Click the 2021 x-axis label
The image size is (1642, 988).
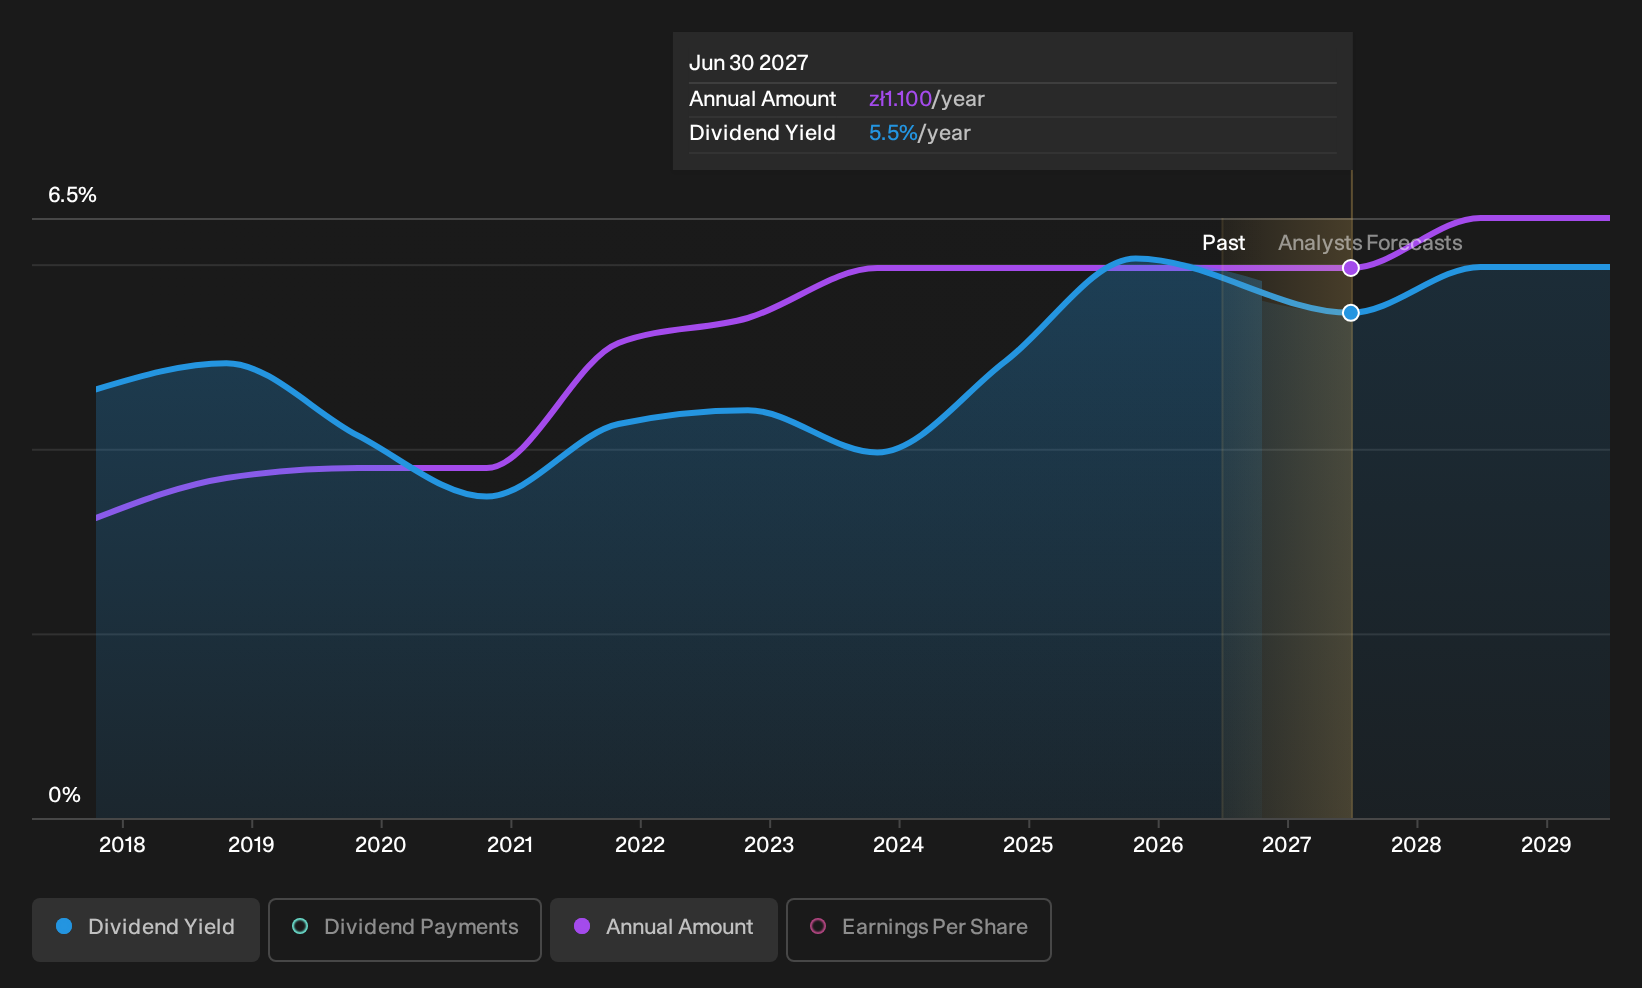point(510,845)
